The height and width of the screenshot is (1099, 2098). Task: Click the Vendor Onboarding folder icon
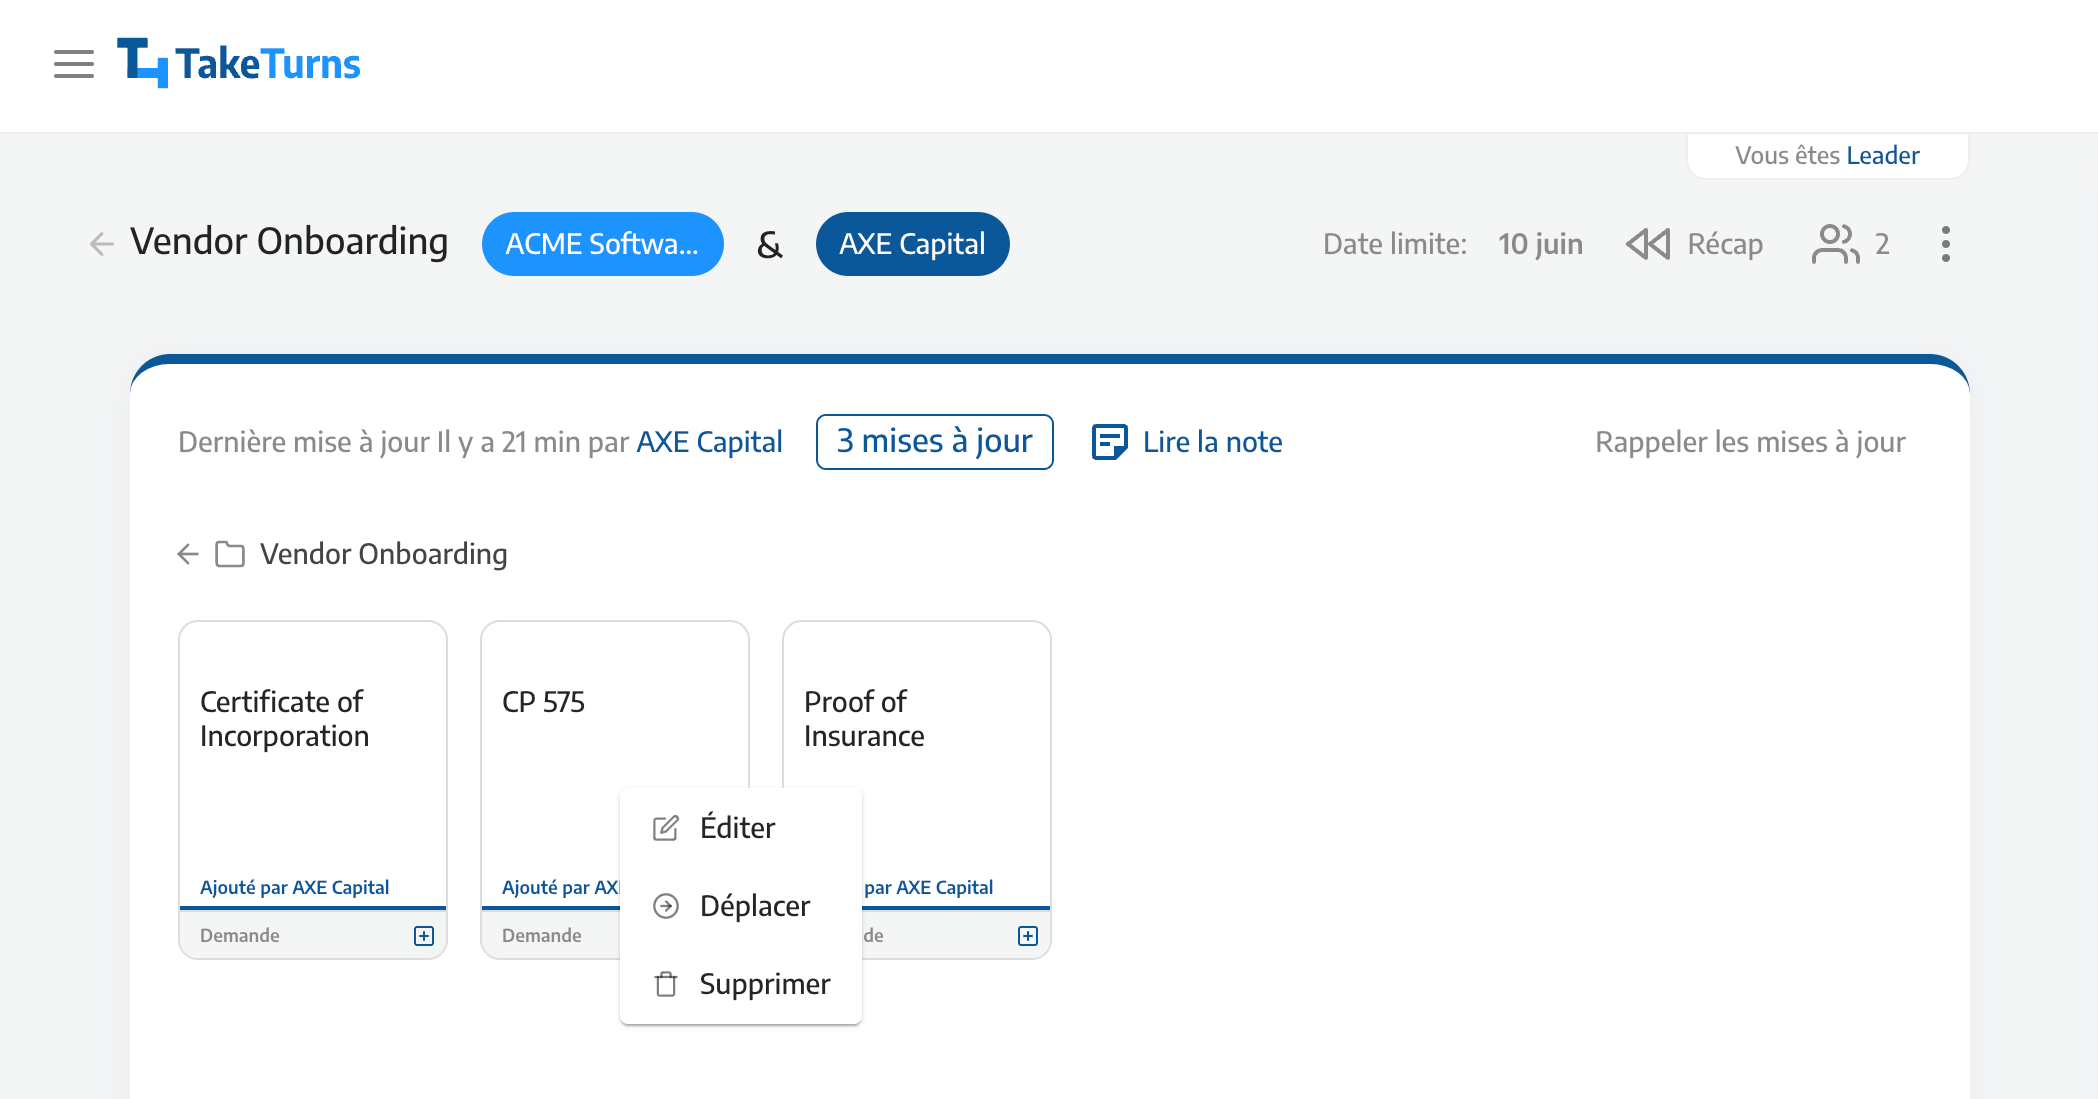pos(230,553)
